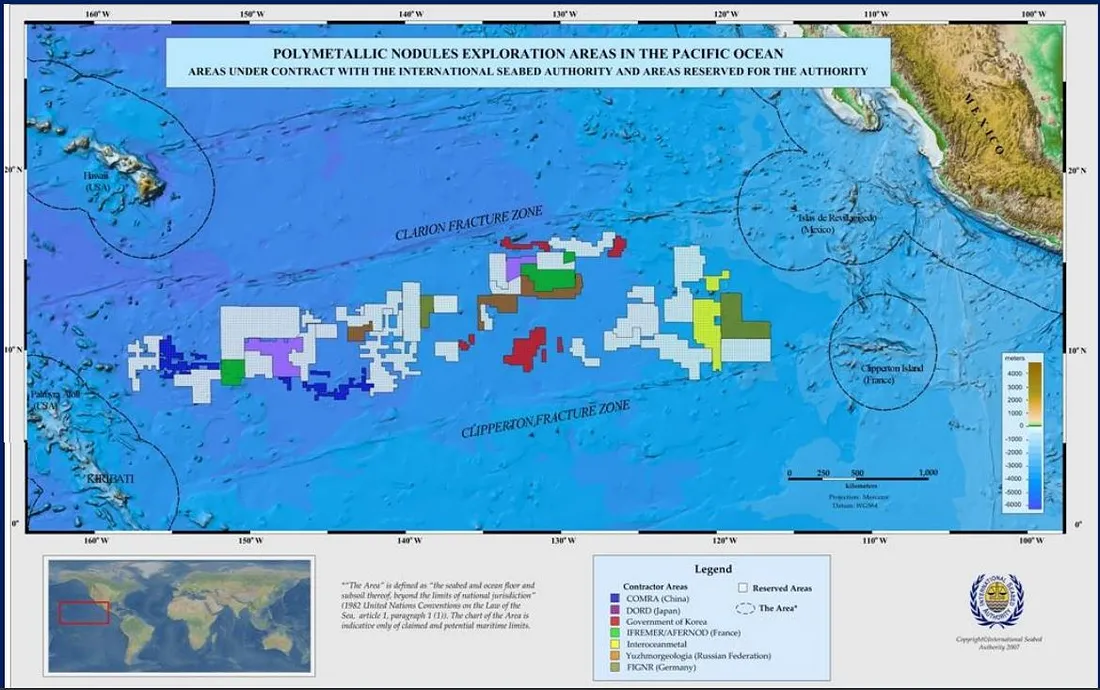Click the red rectangle on the world inset map
Image resolution: width=1100 pixels, height=690 pixels.
(x=84, y=613)
